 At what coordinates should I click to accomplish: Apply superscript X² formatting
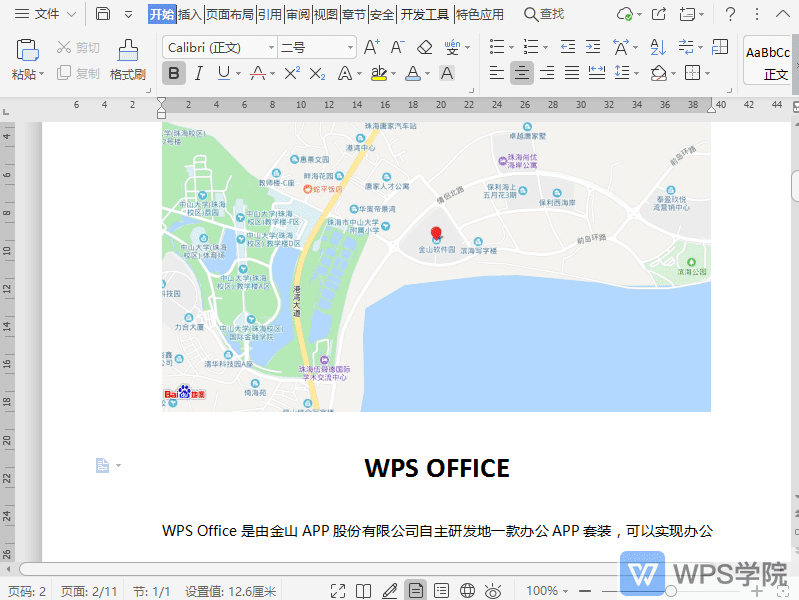click(292, 74)
